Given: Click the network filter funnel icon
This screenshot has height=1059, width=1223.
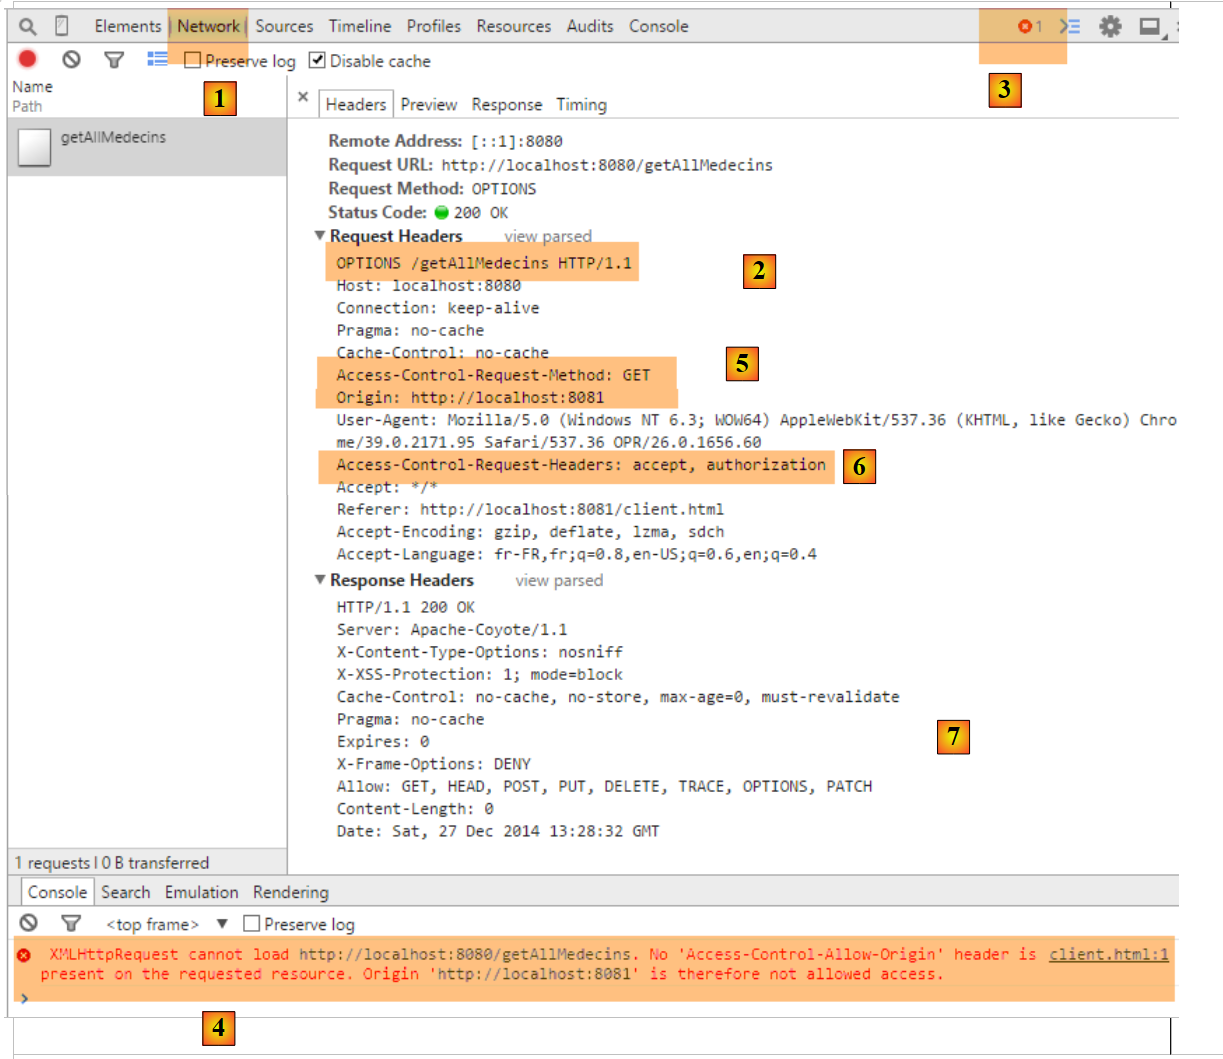Looking at the screenshot, I should 114,60.
